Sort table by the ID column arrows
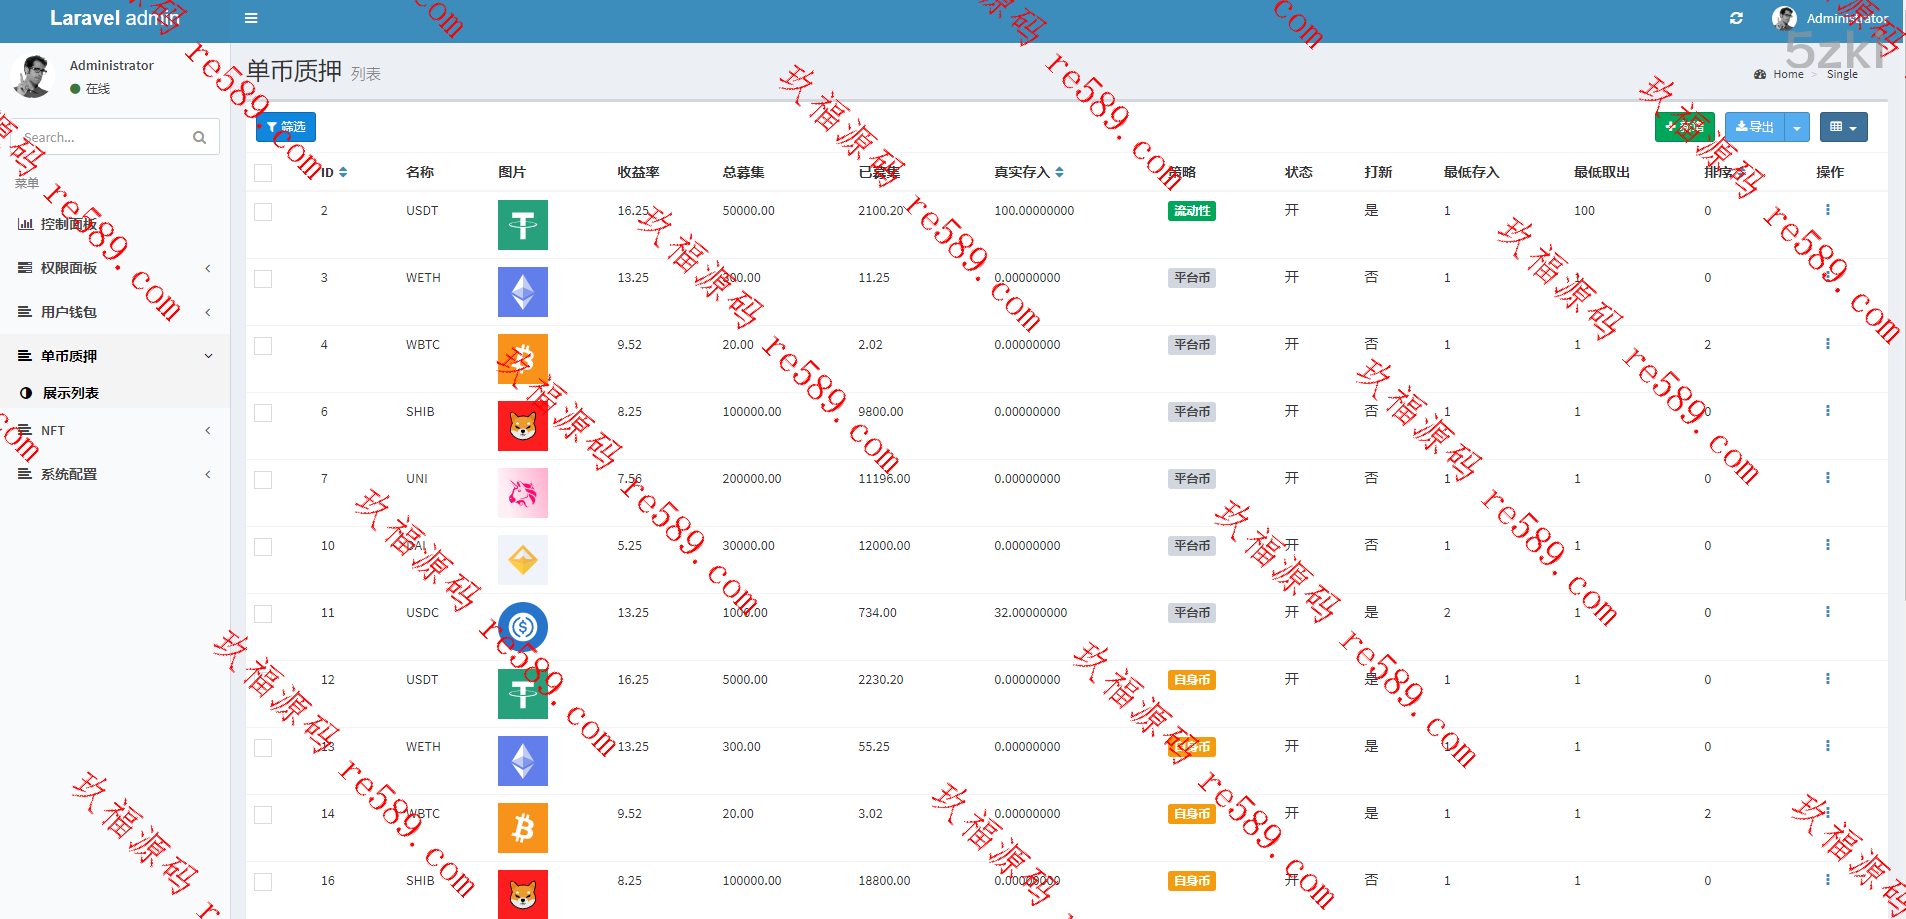The height and width of the screenshot is (919, 1906). 343,173
